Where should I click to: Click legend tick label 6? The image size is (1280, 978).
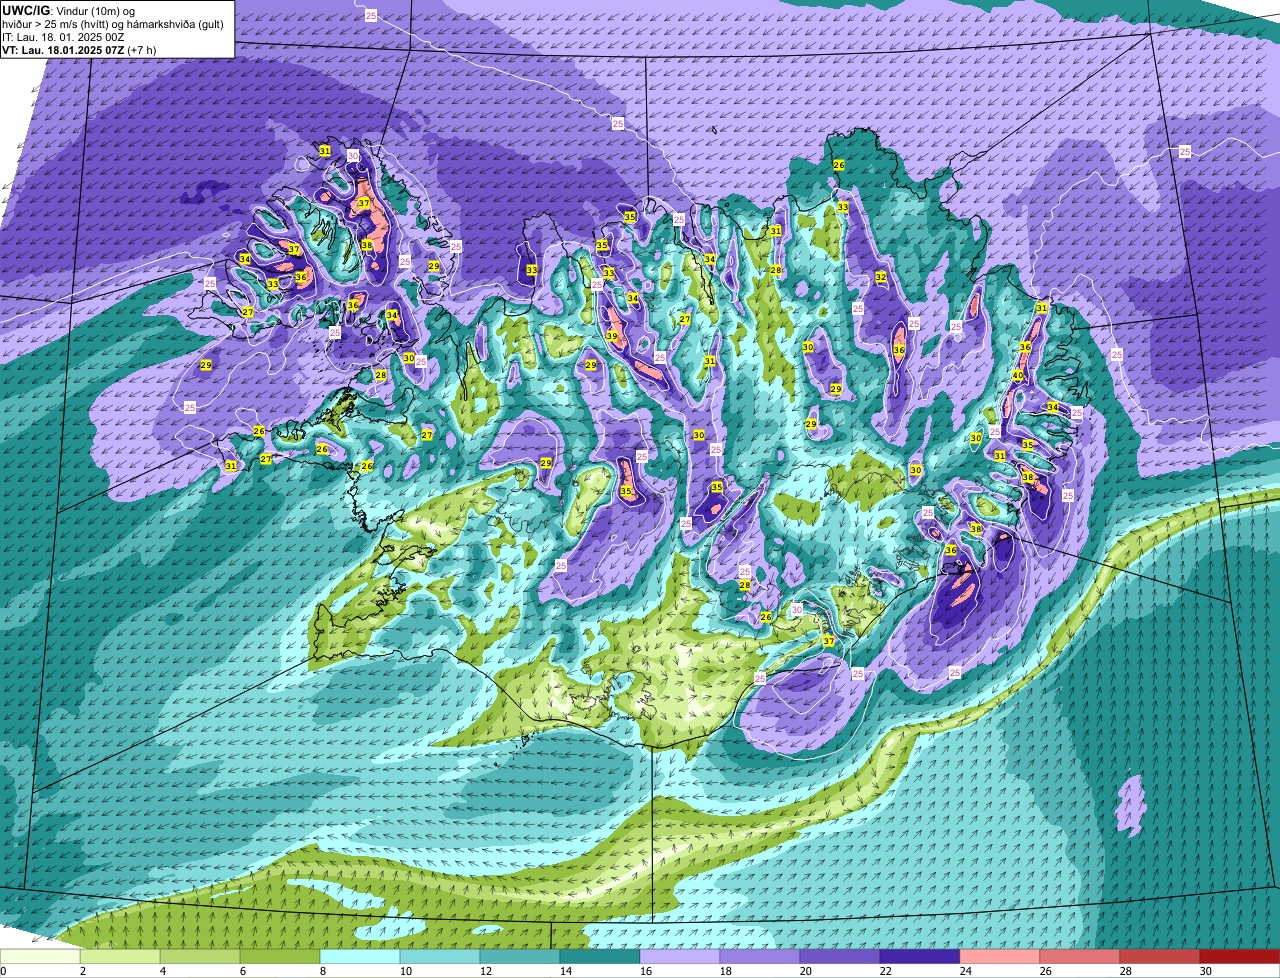click(243, 971)
